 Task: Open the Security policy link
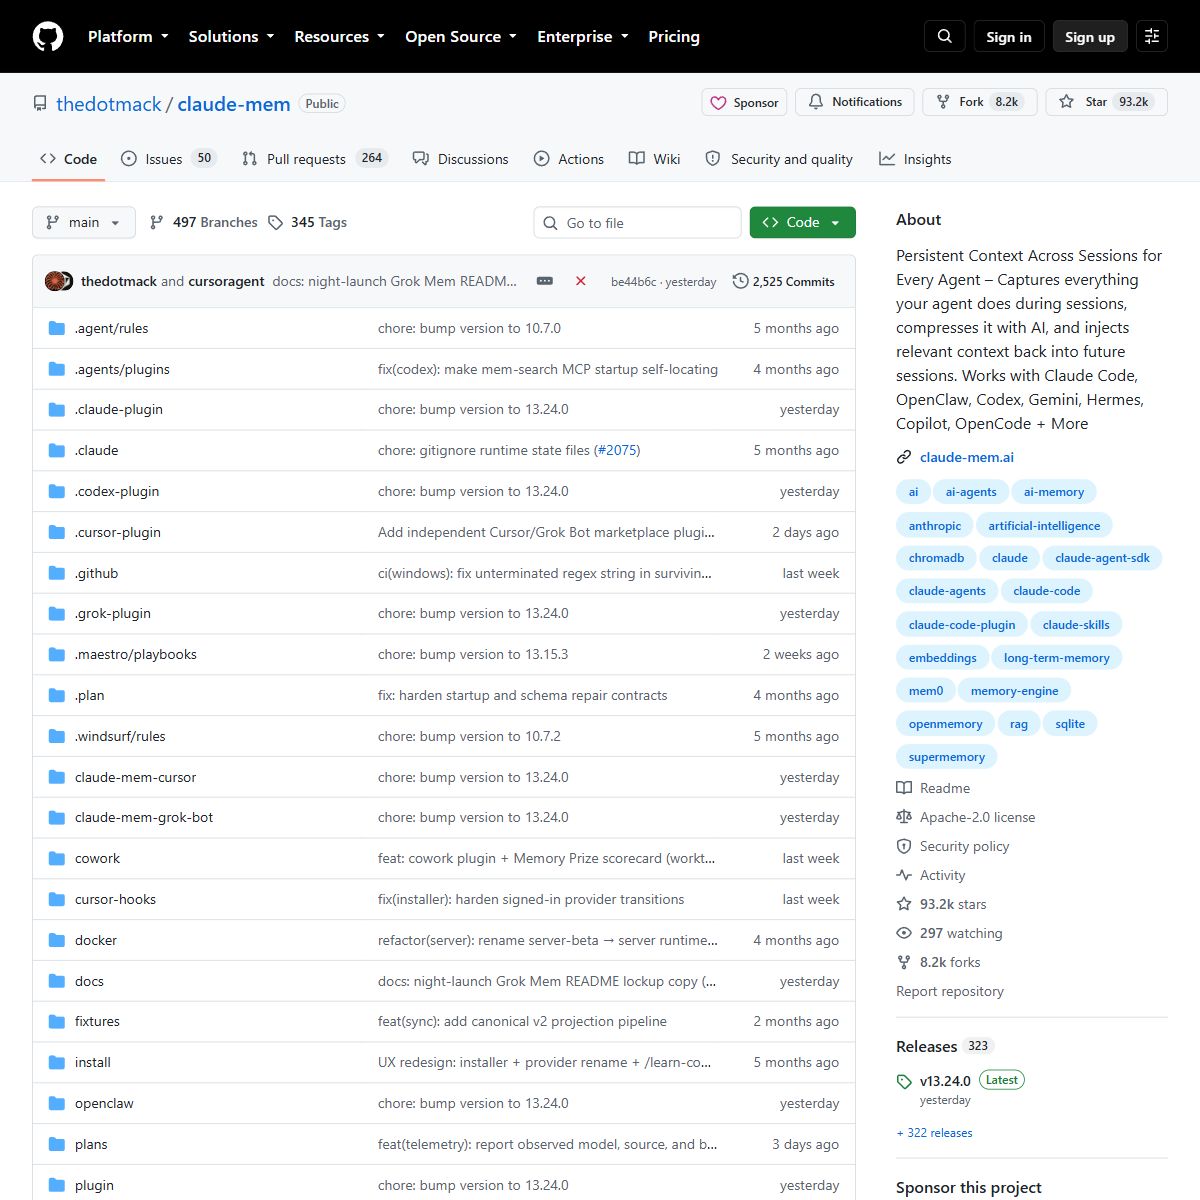pos(953,846)
